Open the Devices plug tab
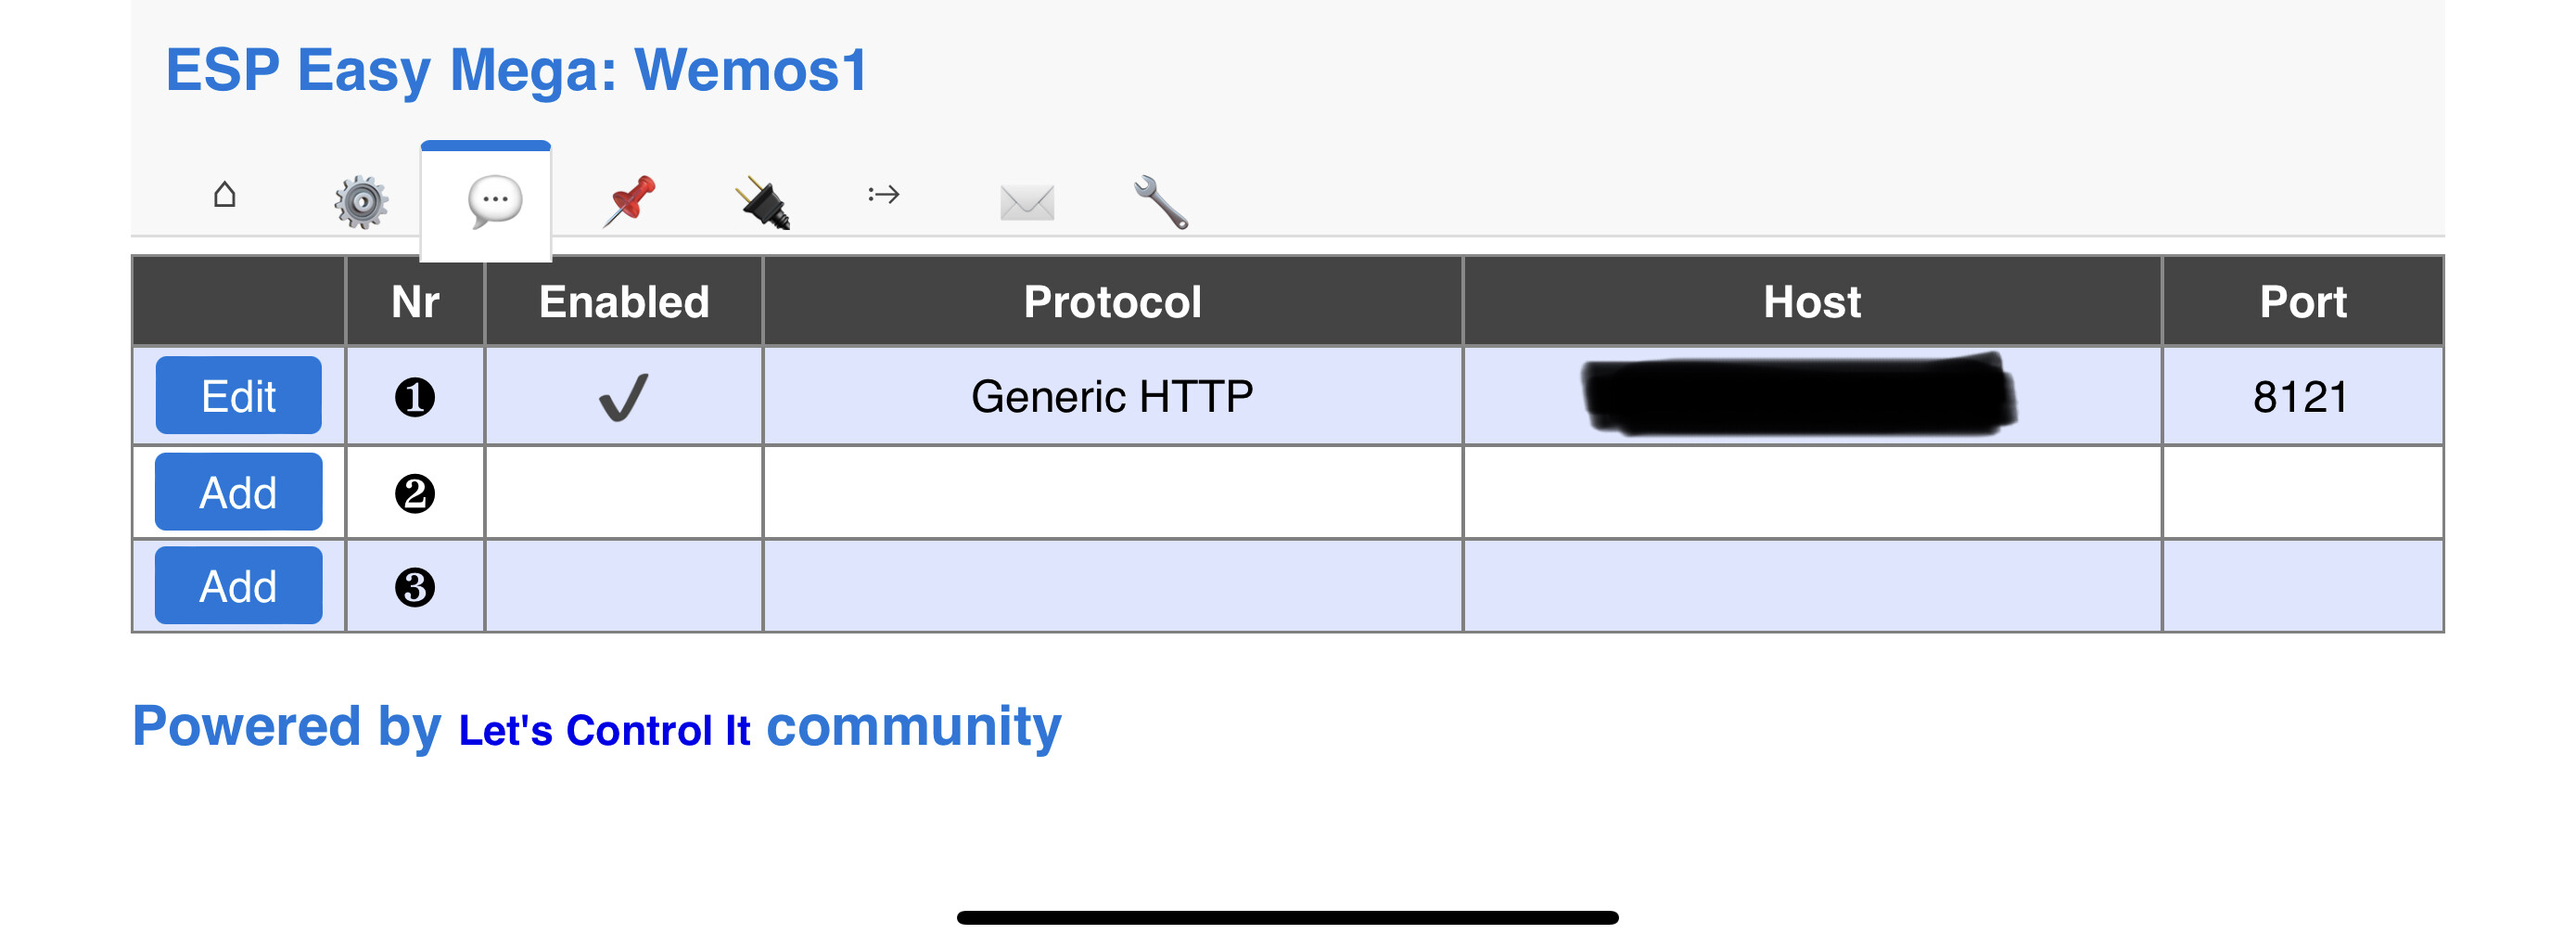 763,202
